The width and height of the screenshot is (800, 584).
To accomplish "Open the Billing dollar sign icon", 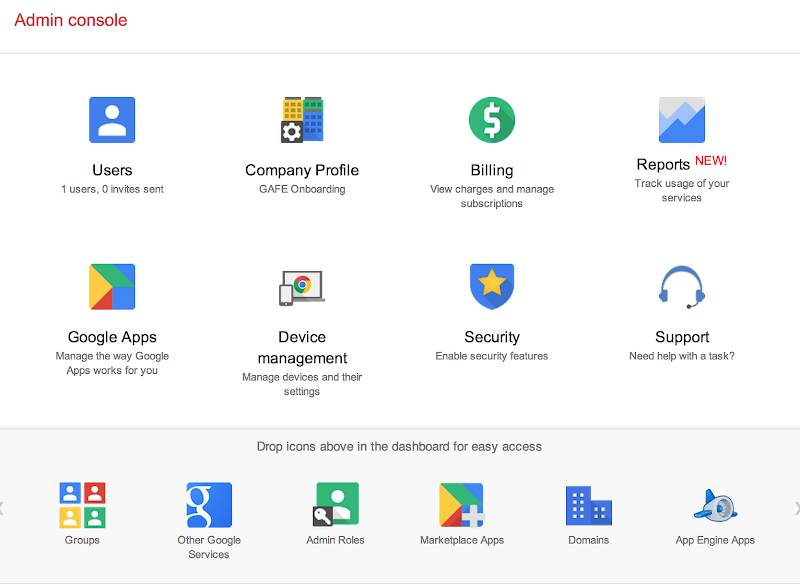I will point(492,120).
